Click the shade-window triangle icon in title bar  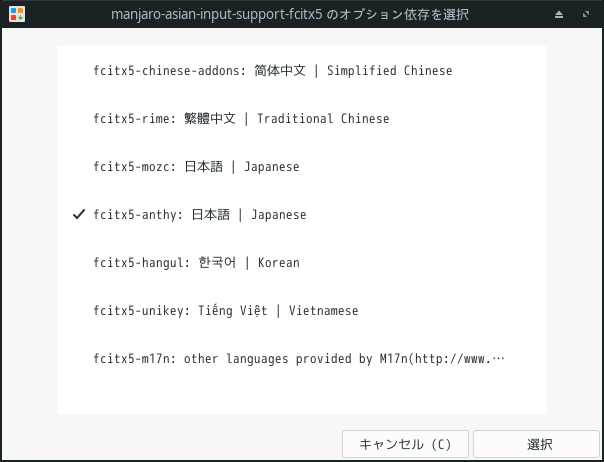coord(559,15)
